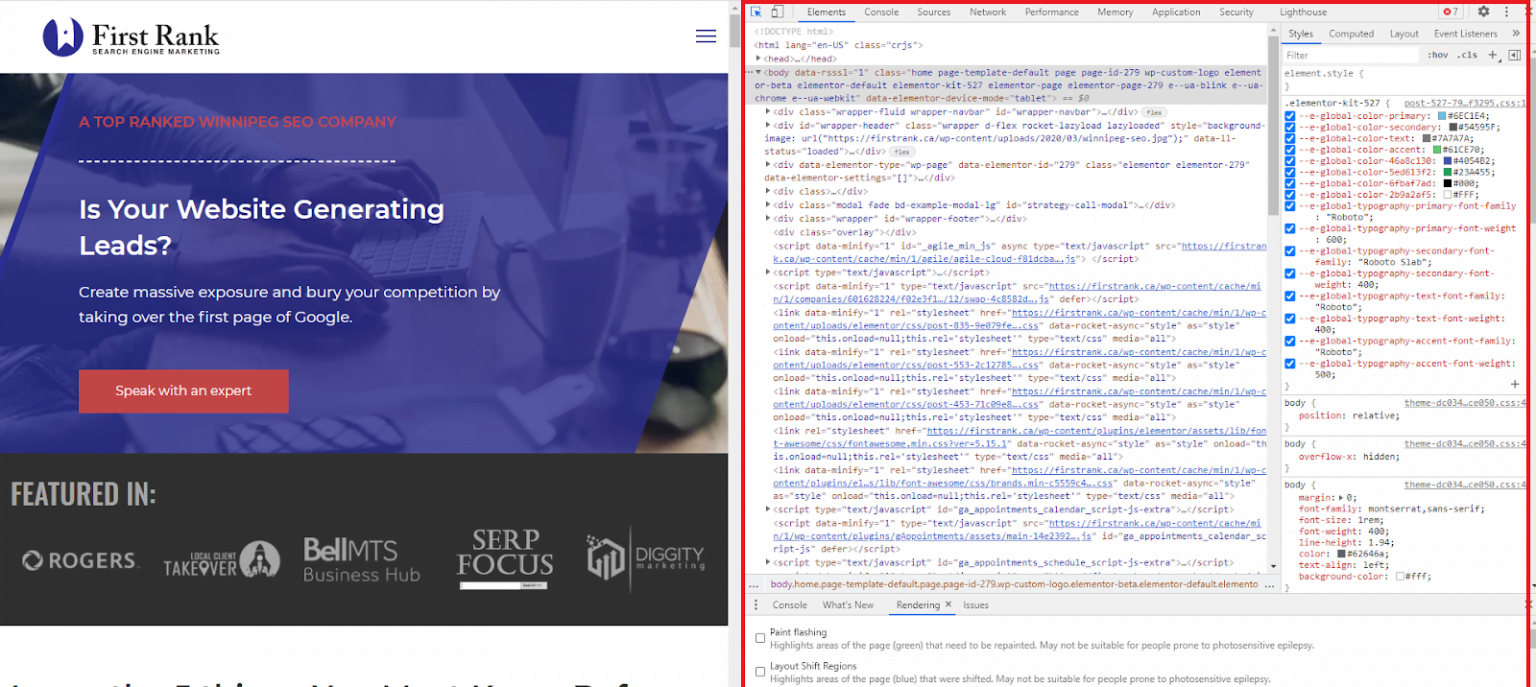Activate the inspect element picker icon
Screen dimensions: 1536x687
(757, 12)
